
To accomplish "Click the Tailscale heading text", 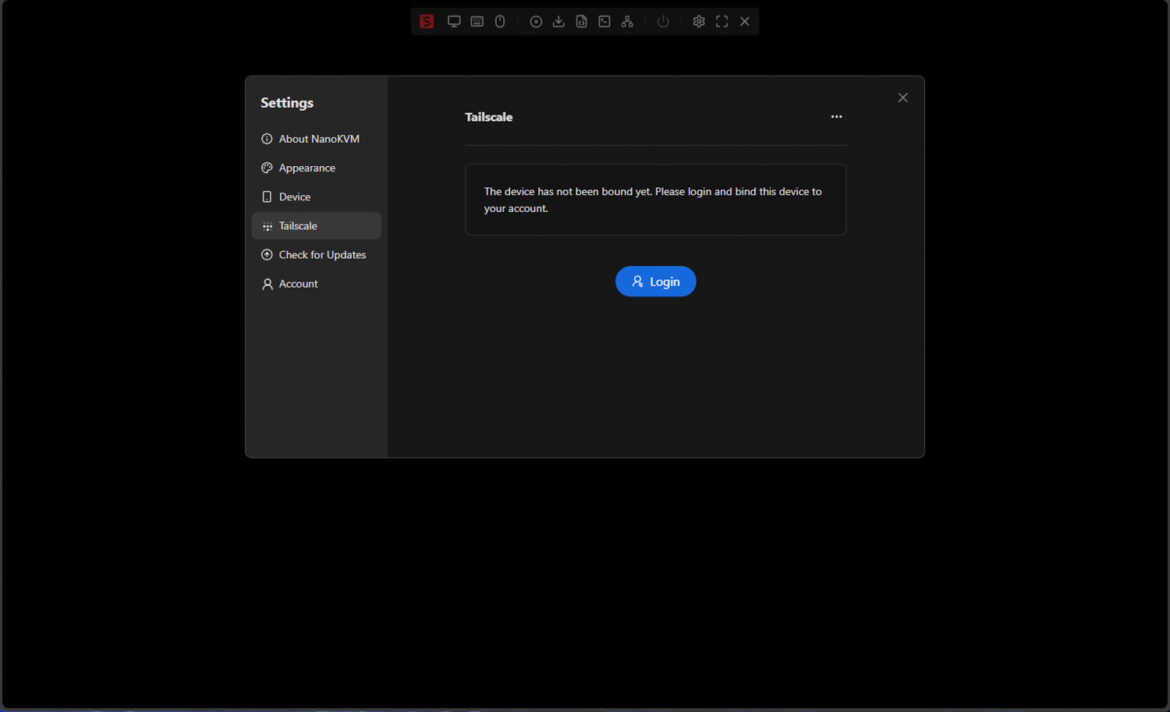I will 489,117.
